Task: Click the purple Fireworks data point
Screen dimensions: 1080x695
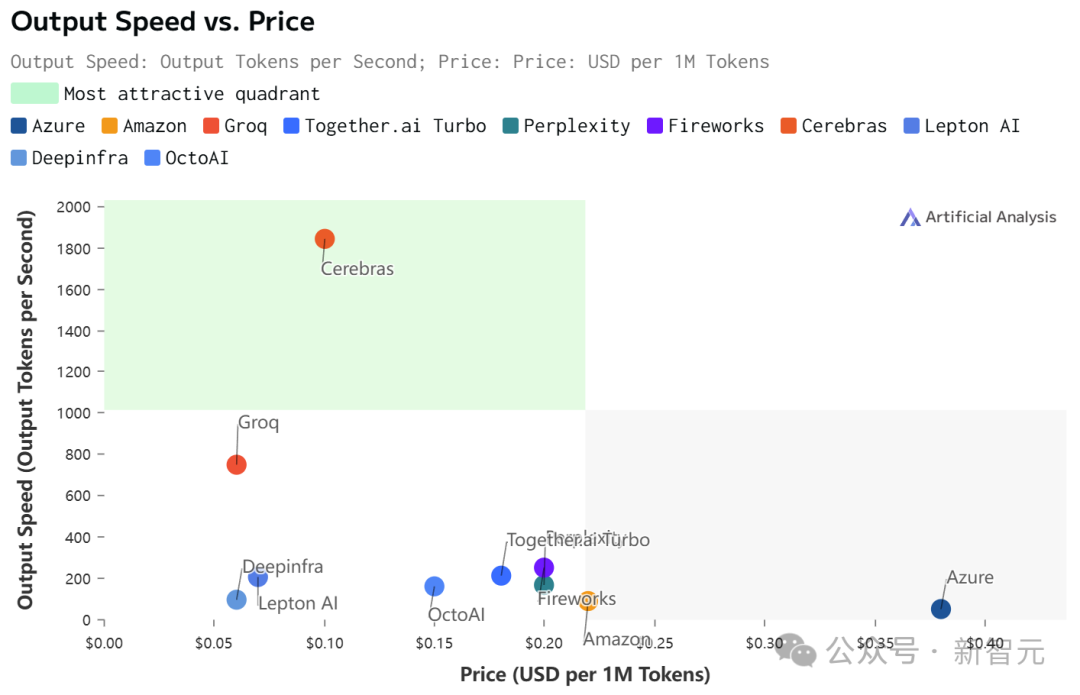Action: point(544,567)
